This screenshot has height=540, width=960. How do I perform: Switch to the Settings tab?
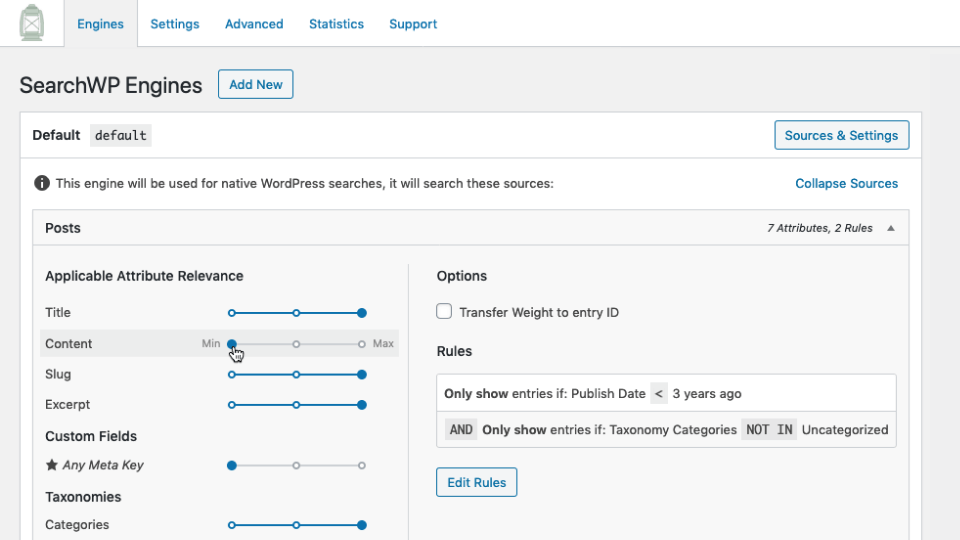pyautogui.click(x=174, y=24)
